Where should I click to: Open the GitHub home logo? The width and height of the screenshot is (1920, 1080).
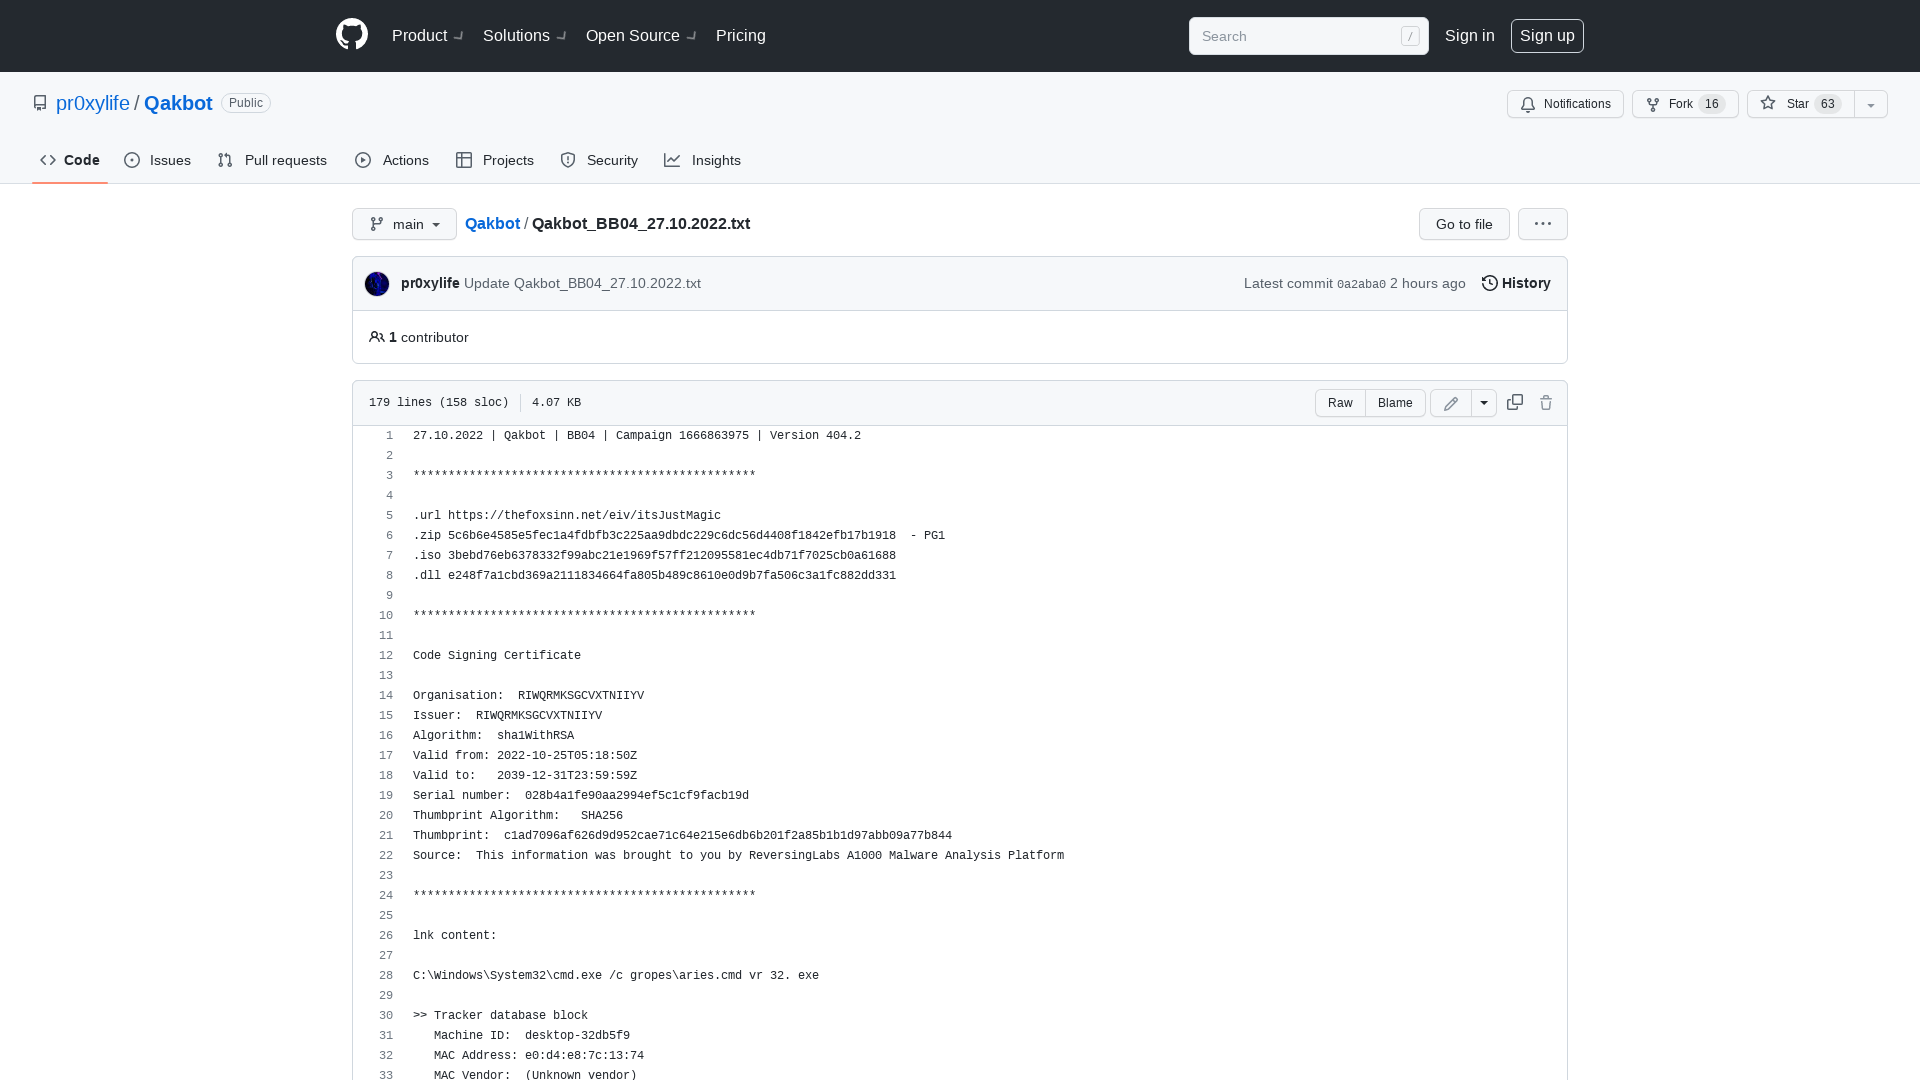pyautogui.click(x=351, y=35)
